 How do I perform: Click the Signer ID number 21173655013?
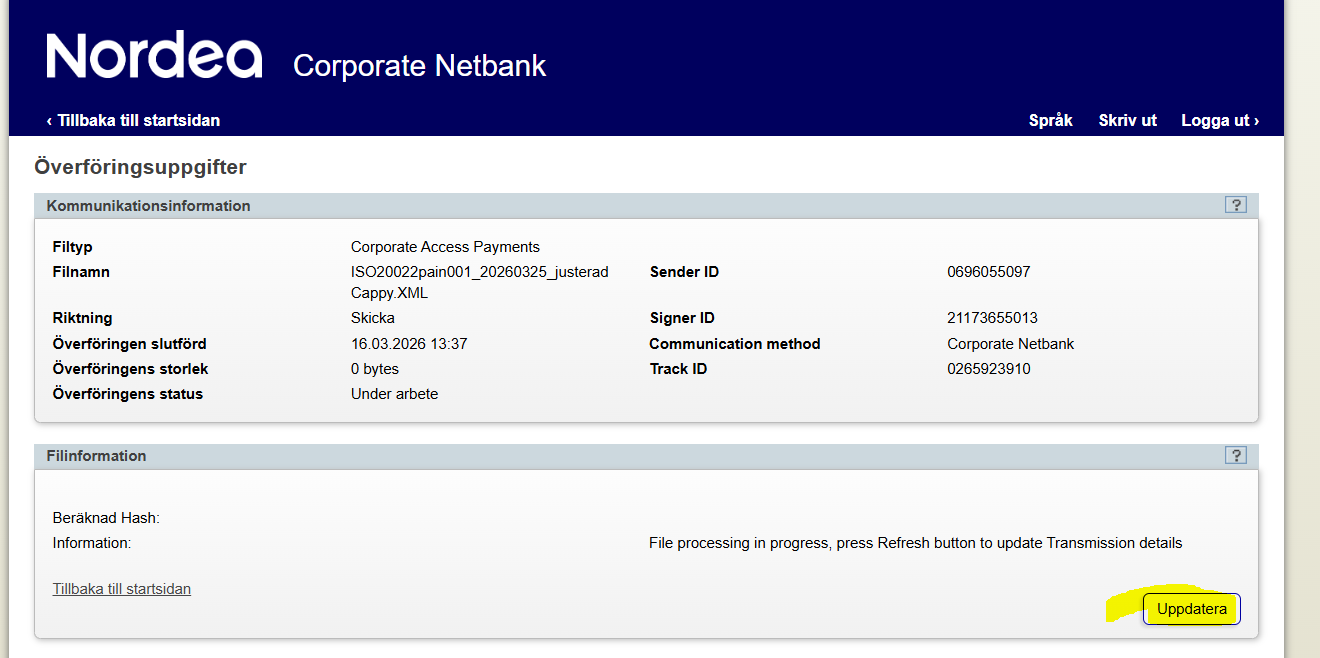point(992,318)
